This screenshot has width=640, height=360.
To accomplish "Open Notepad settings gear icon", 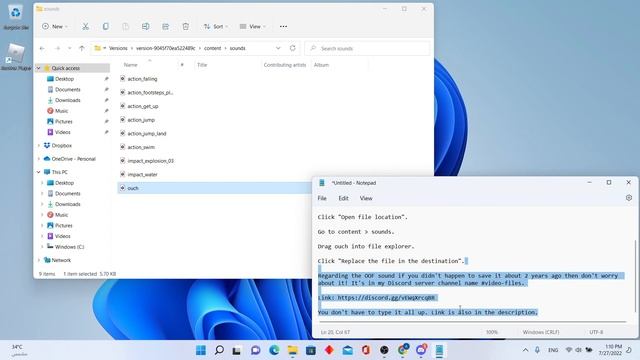I will pyautogui.click(x=629, y=198).
